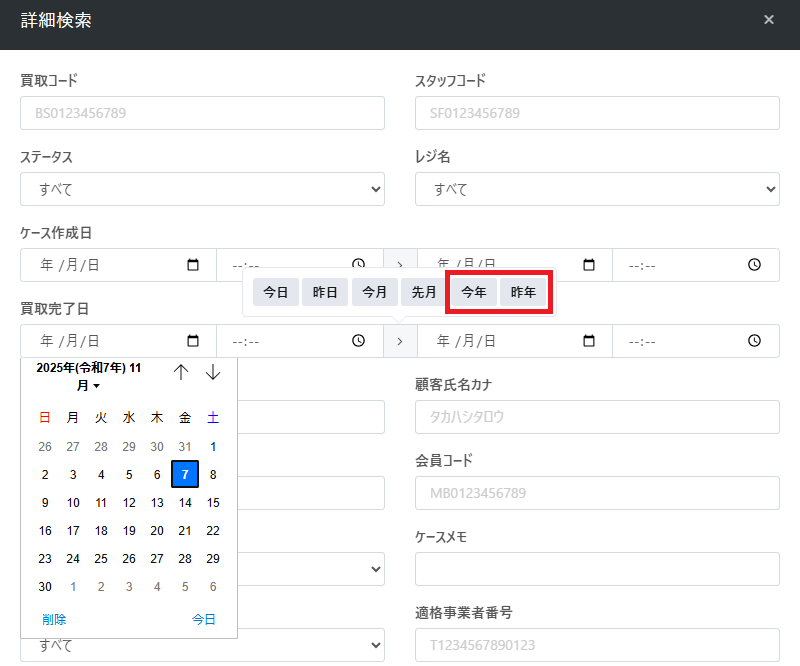Expand the 2025年 11月 month-year picker
This screenshot has height=666, width=800.
pos(89,376)
